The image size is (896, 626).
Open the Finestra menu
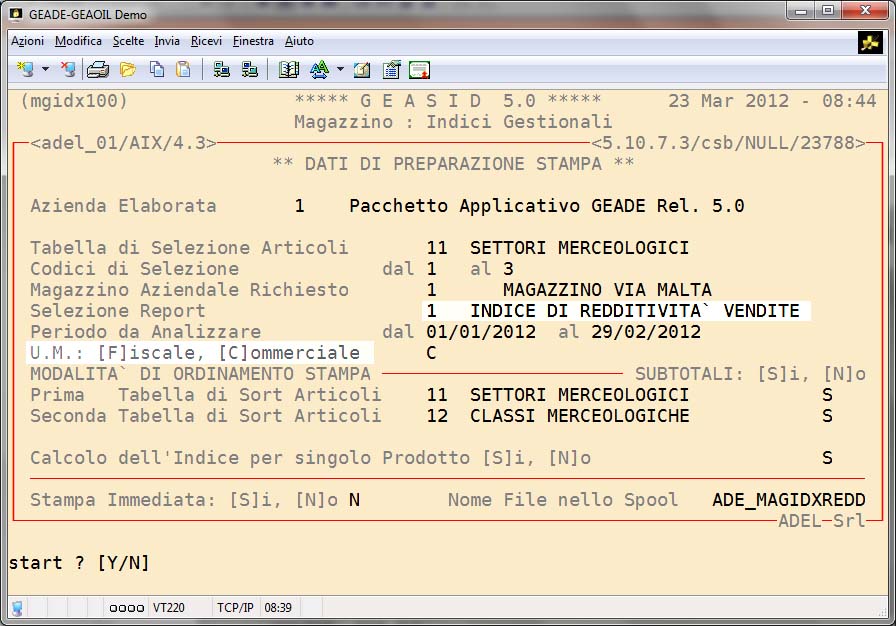pyautogui.click(x=253, y=41)
